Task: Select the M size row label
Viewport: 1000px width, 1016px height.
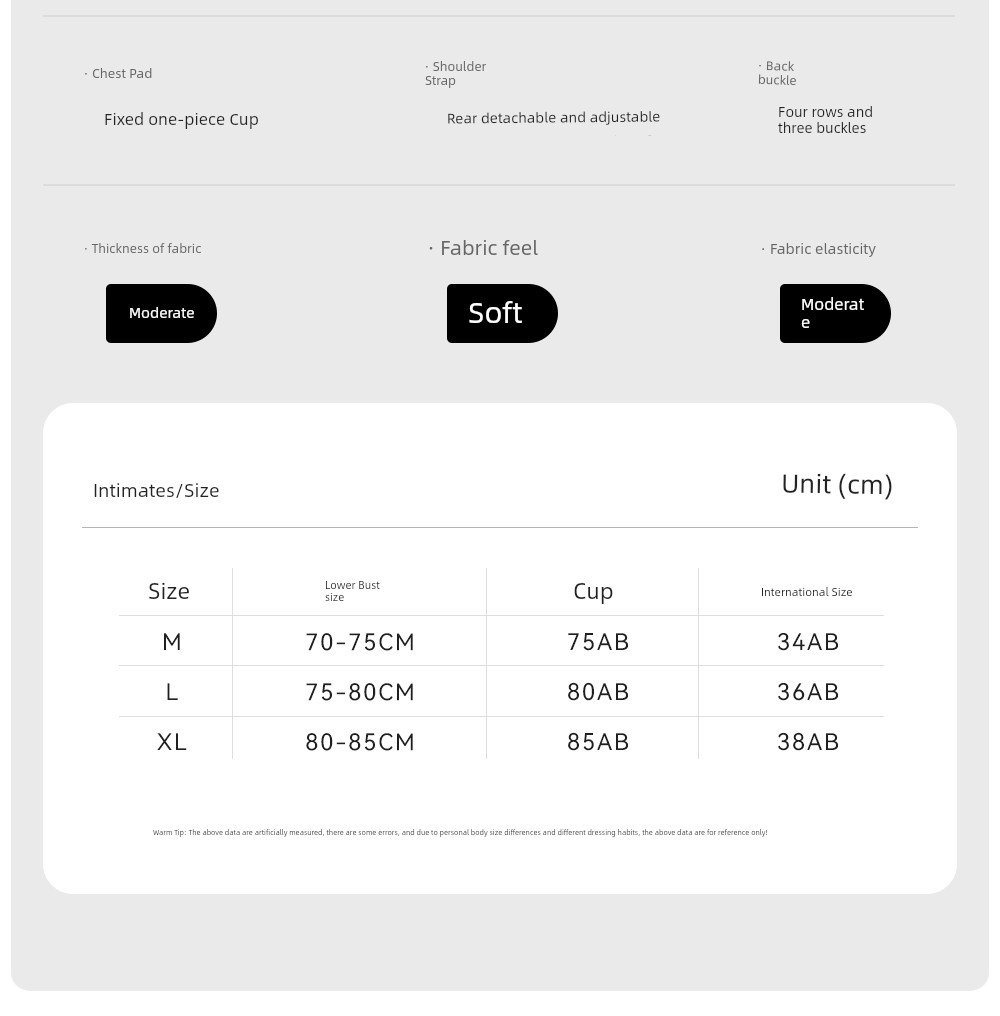Action: click(172, 641)
